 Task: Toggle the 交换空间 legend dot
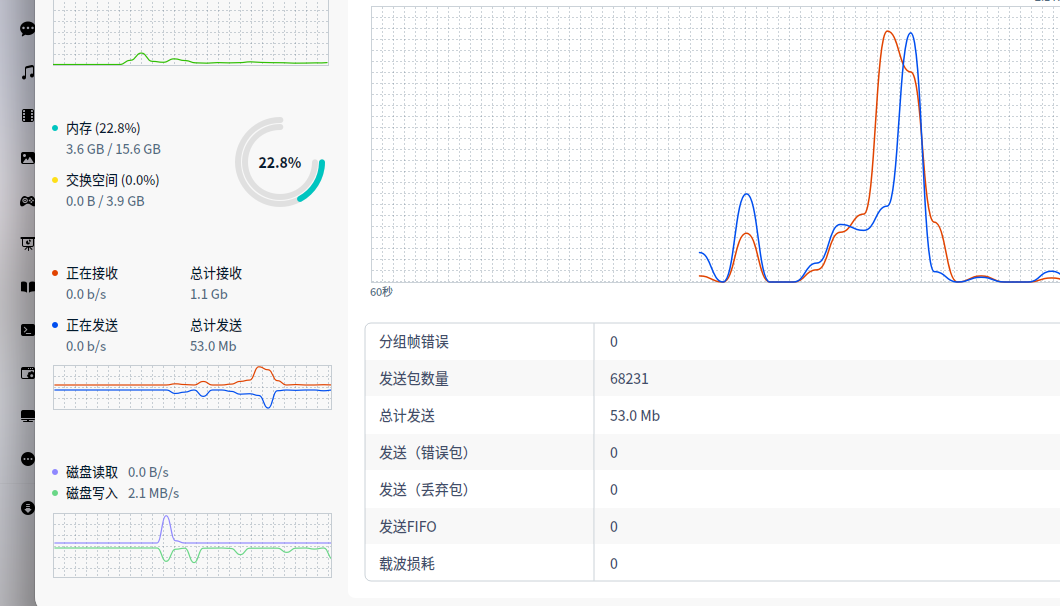click(x=55, y=180)
